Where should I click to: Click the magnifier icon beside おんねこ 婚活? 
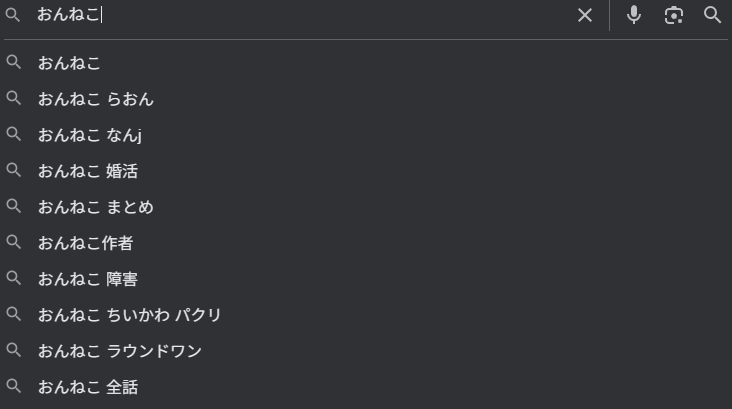click(14, 171)
